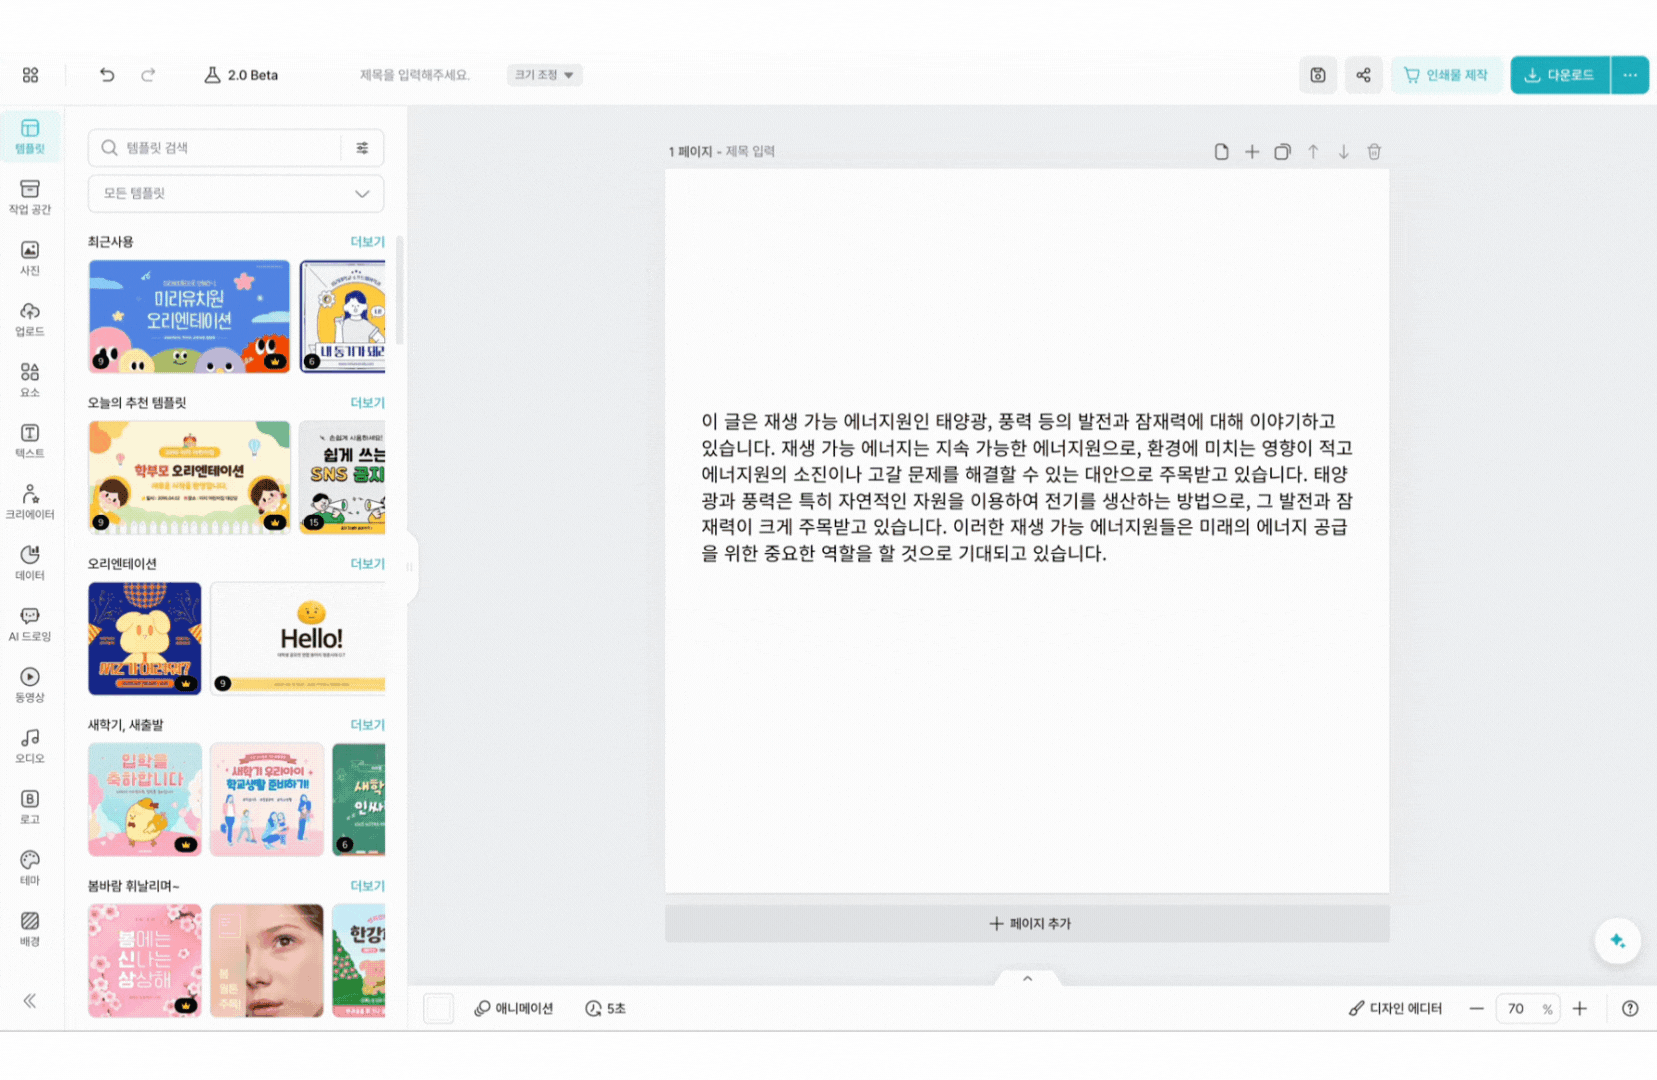Open the AI 드로잉 sidebar icon
This screenshot has height=1080, width=1657.
30,624
